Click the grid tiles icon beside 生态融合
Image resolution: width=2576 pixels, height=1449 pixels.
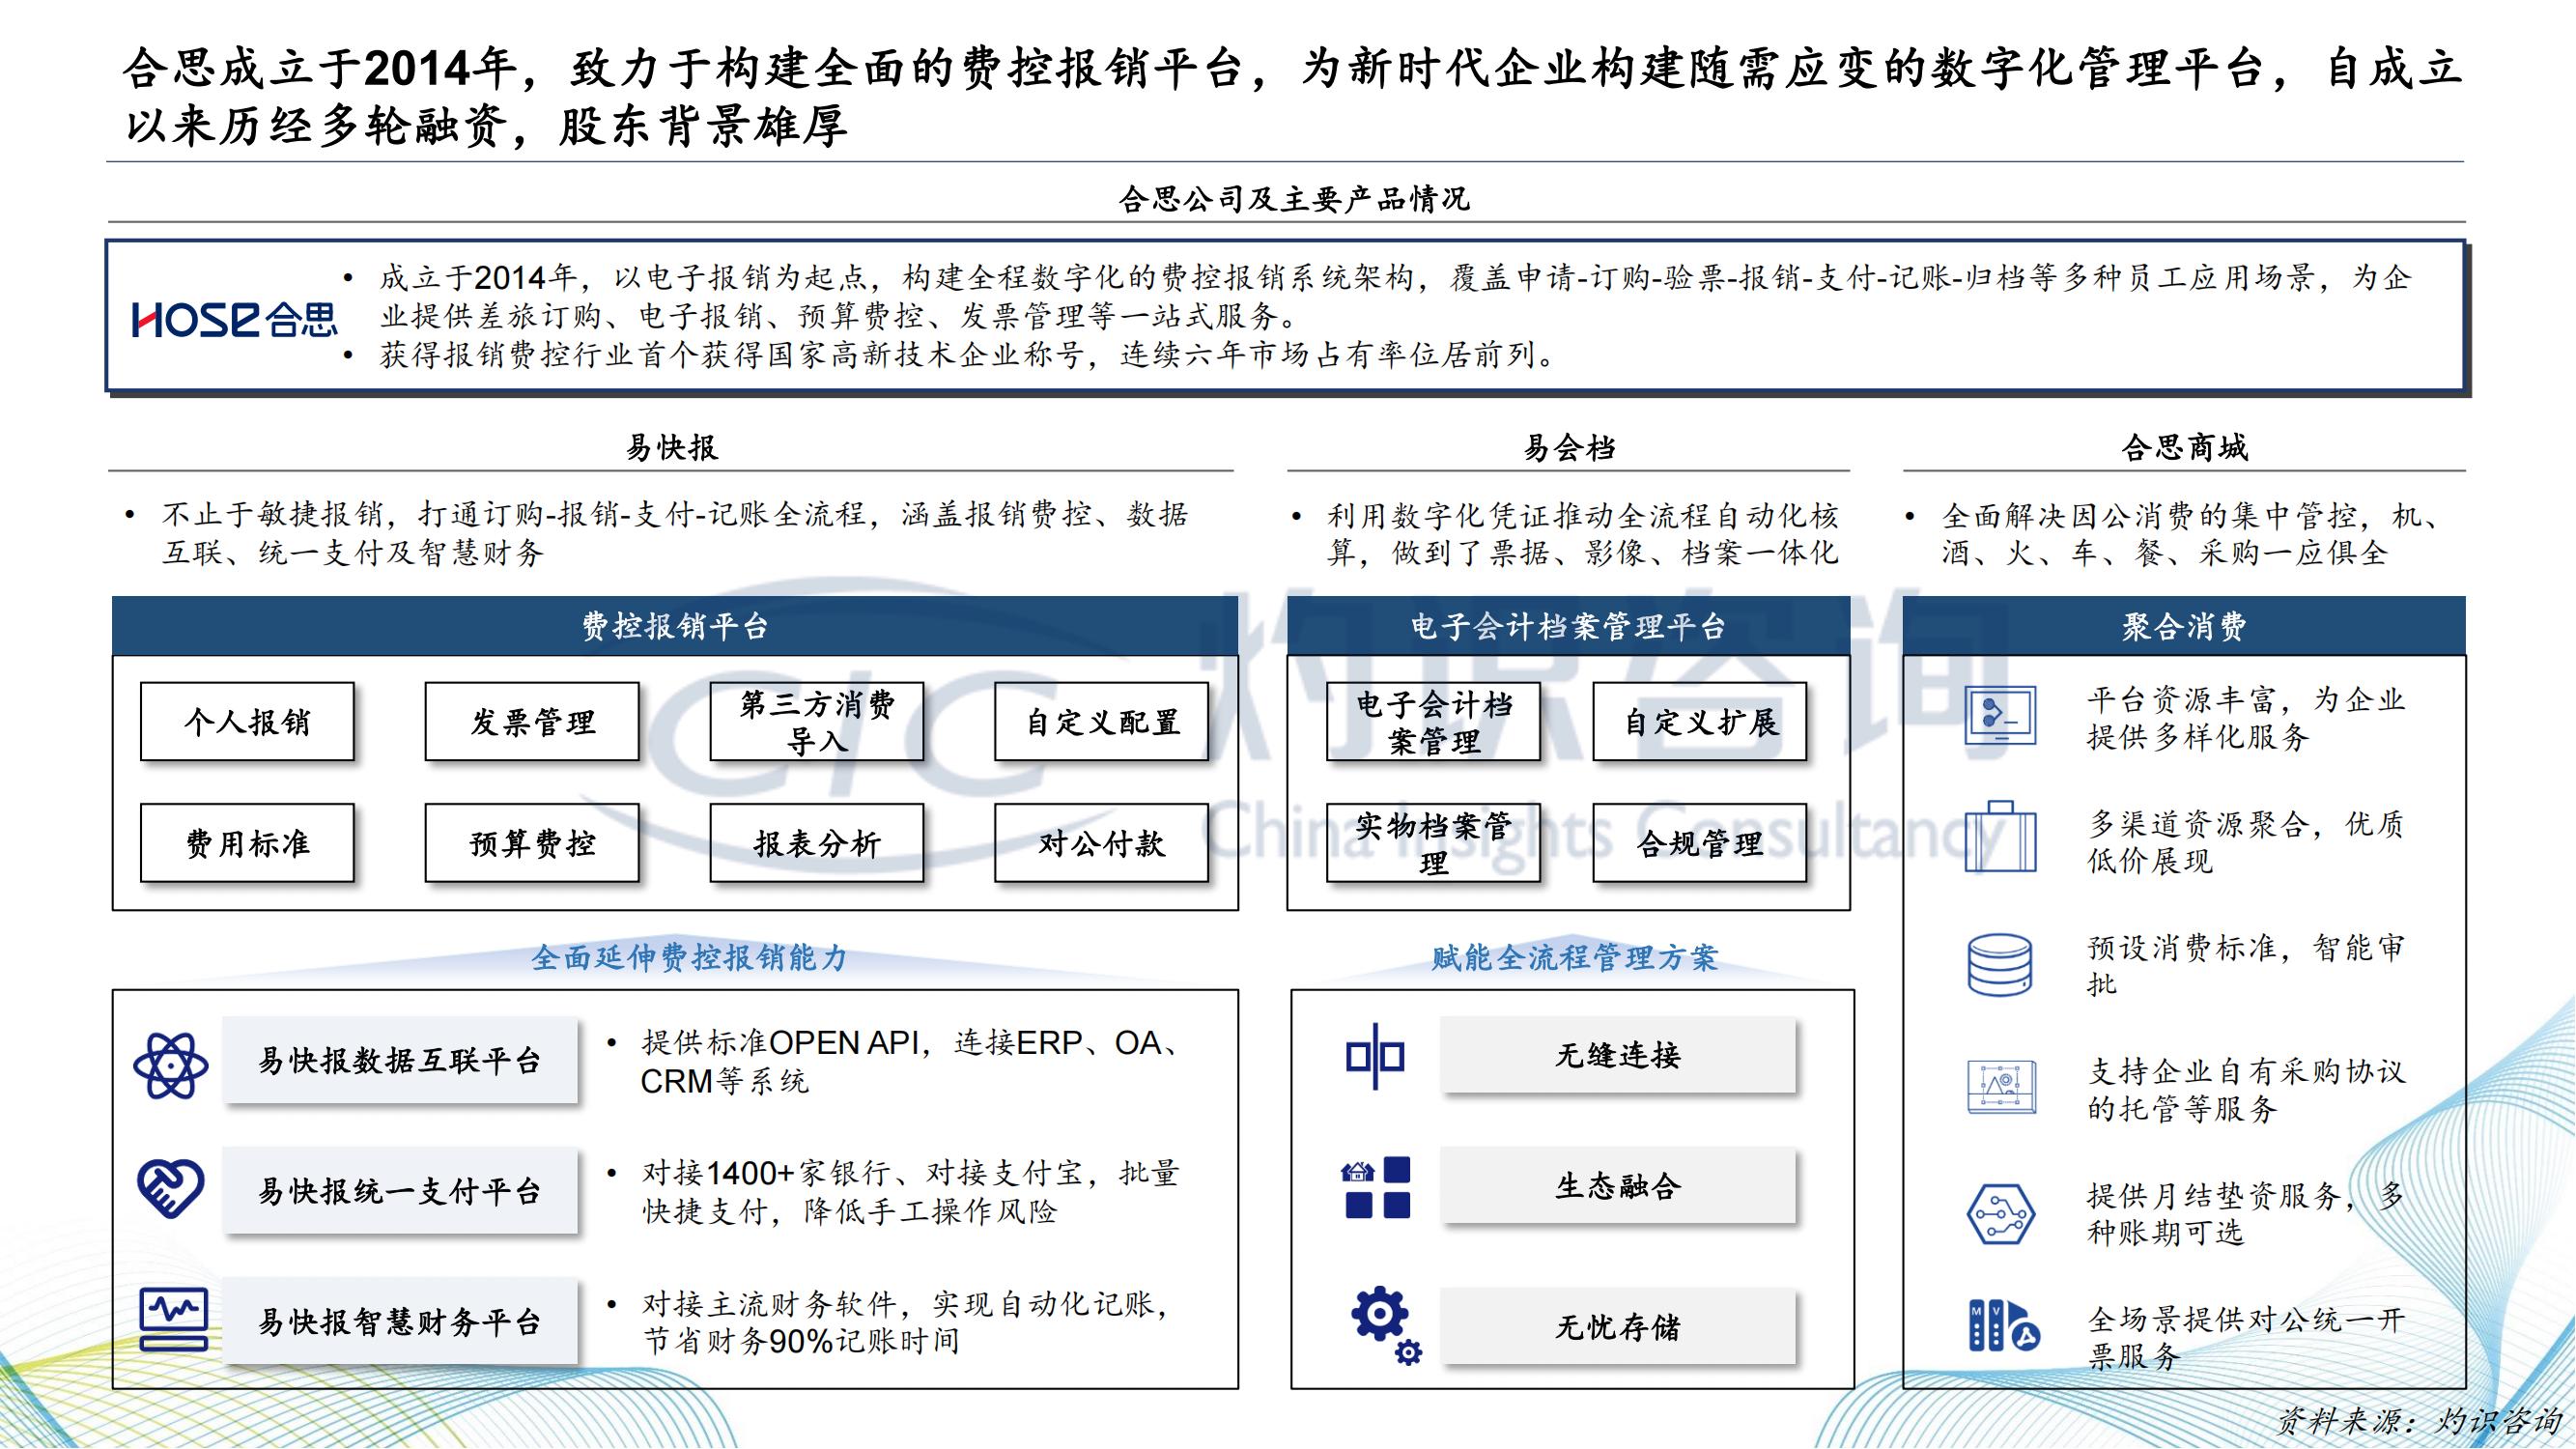click(x=1376, y=1188)
